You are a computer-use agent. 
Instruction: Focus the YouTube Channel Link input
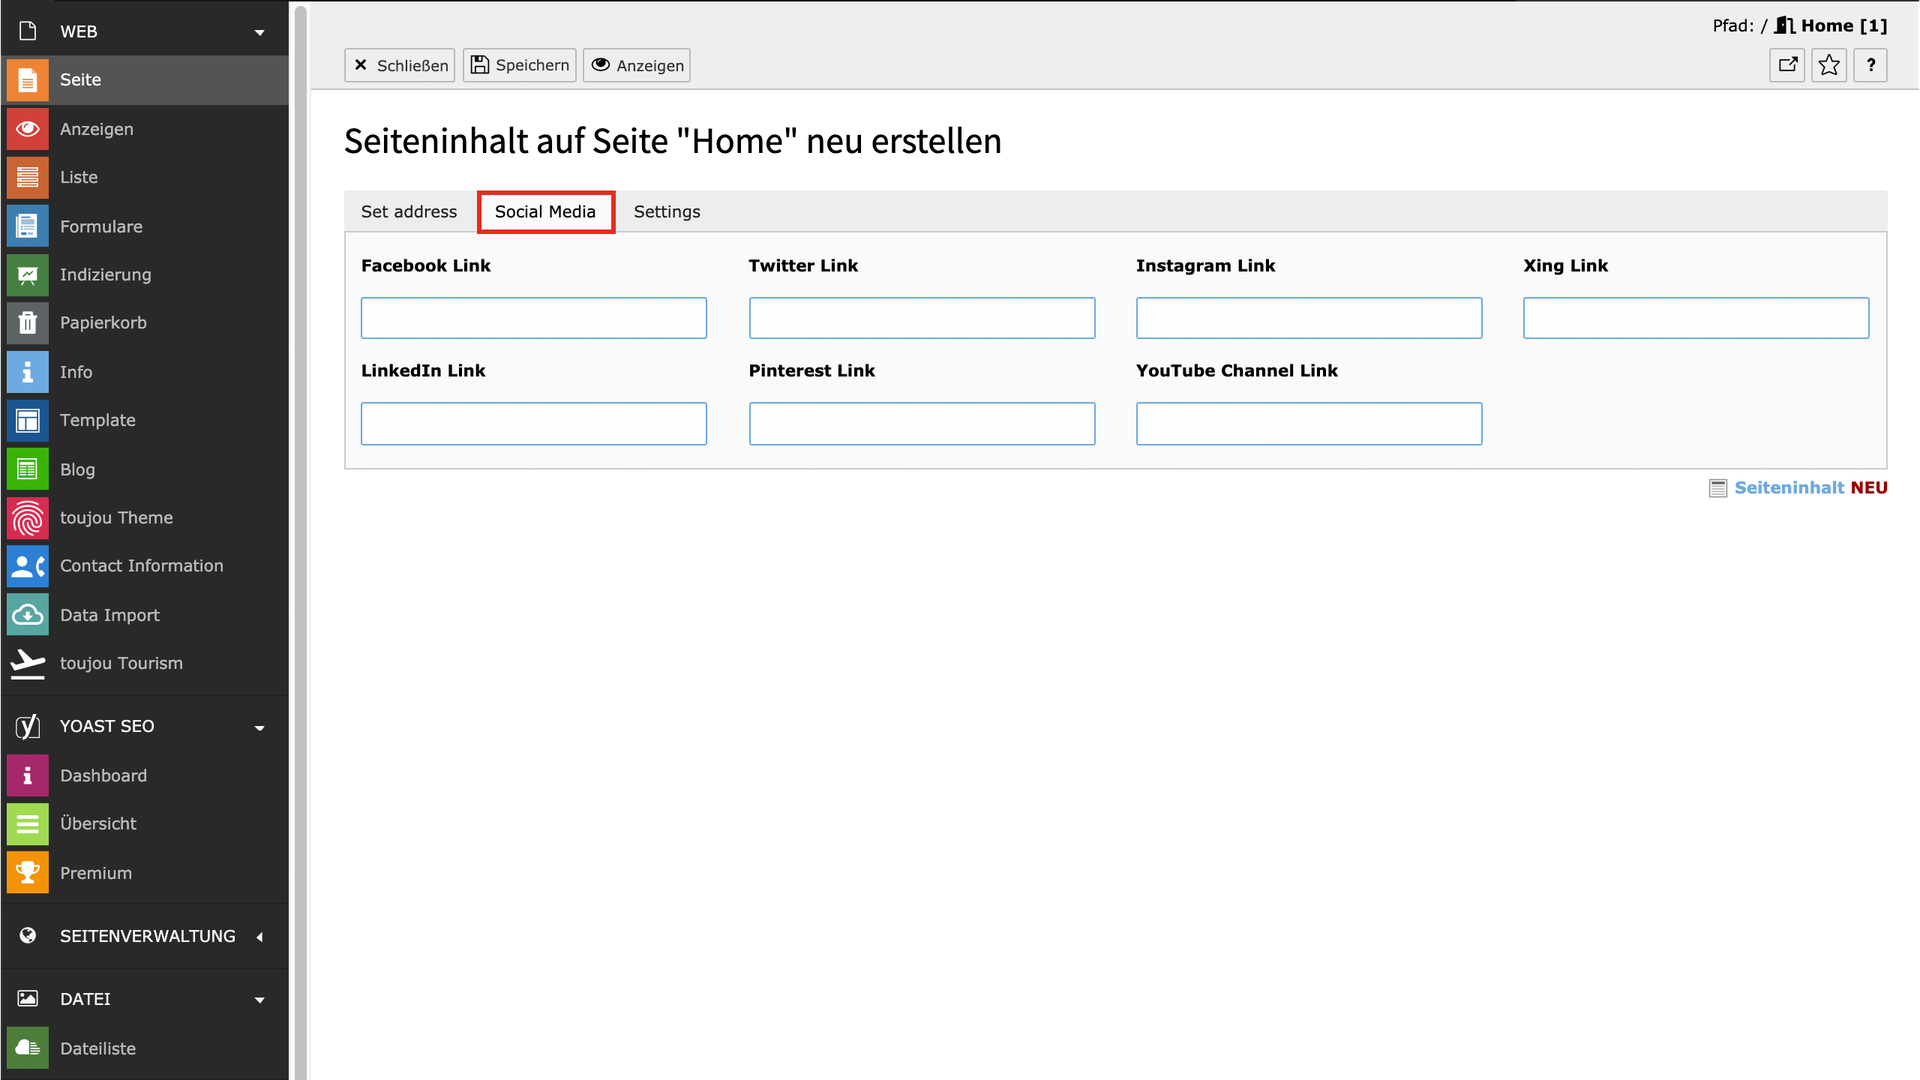(x=1308, y=424)
